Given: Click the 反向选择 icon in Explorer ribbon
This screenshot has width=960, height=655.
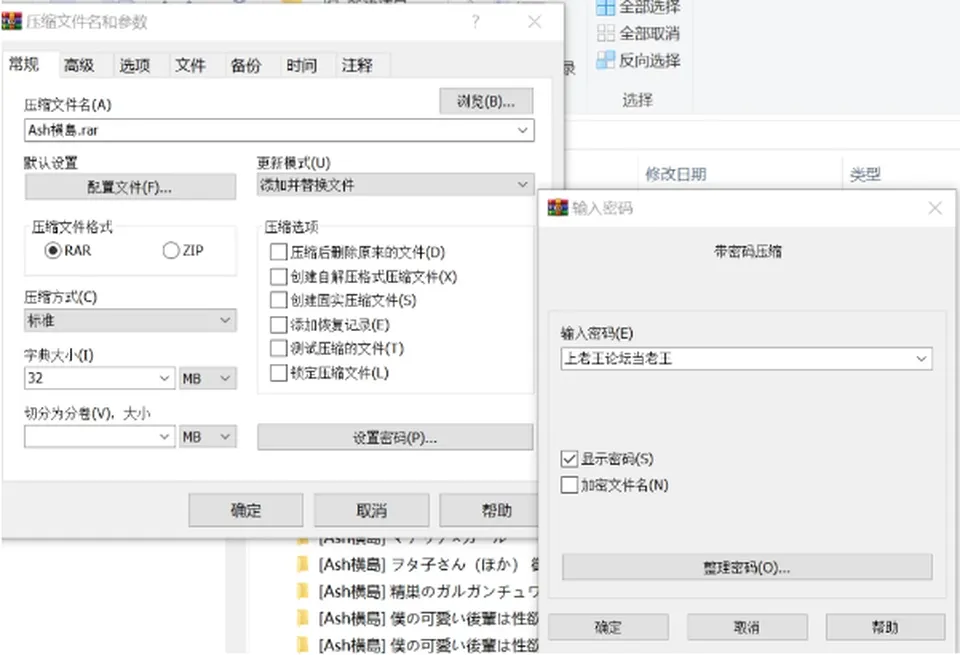Looking at the screenshot, I should 606,60.
